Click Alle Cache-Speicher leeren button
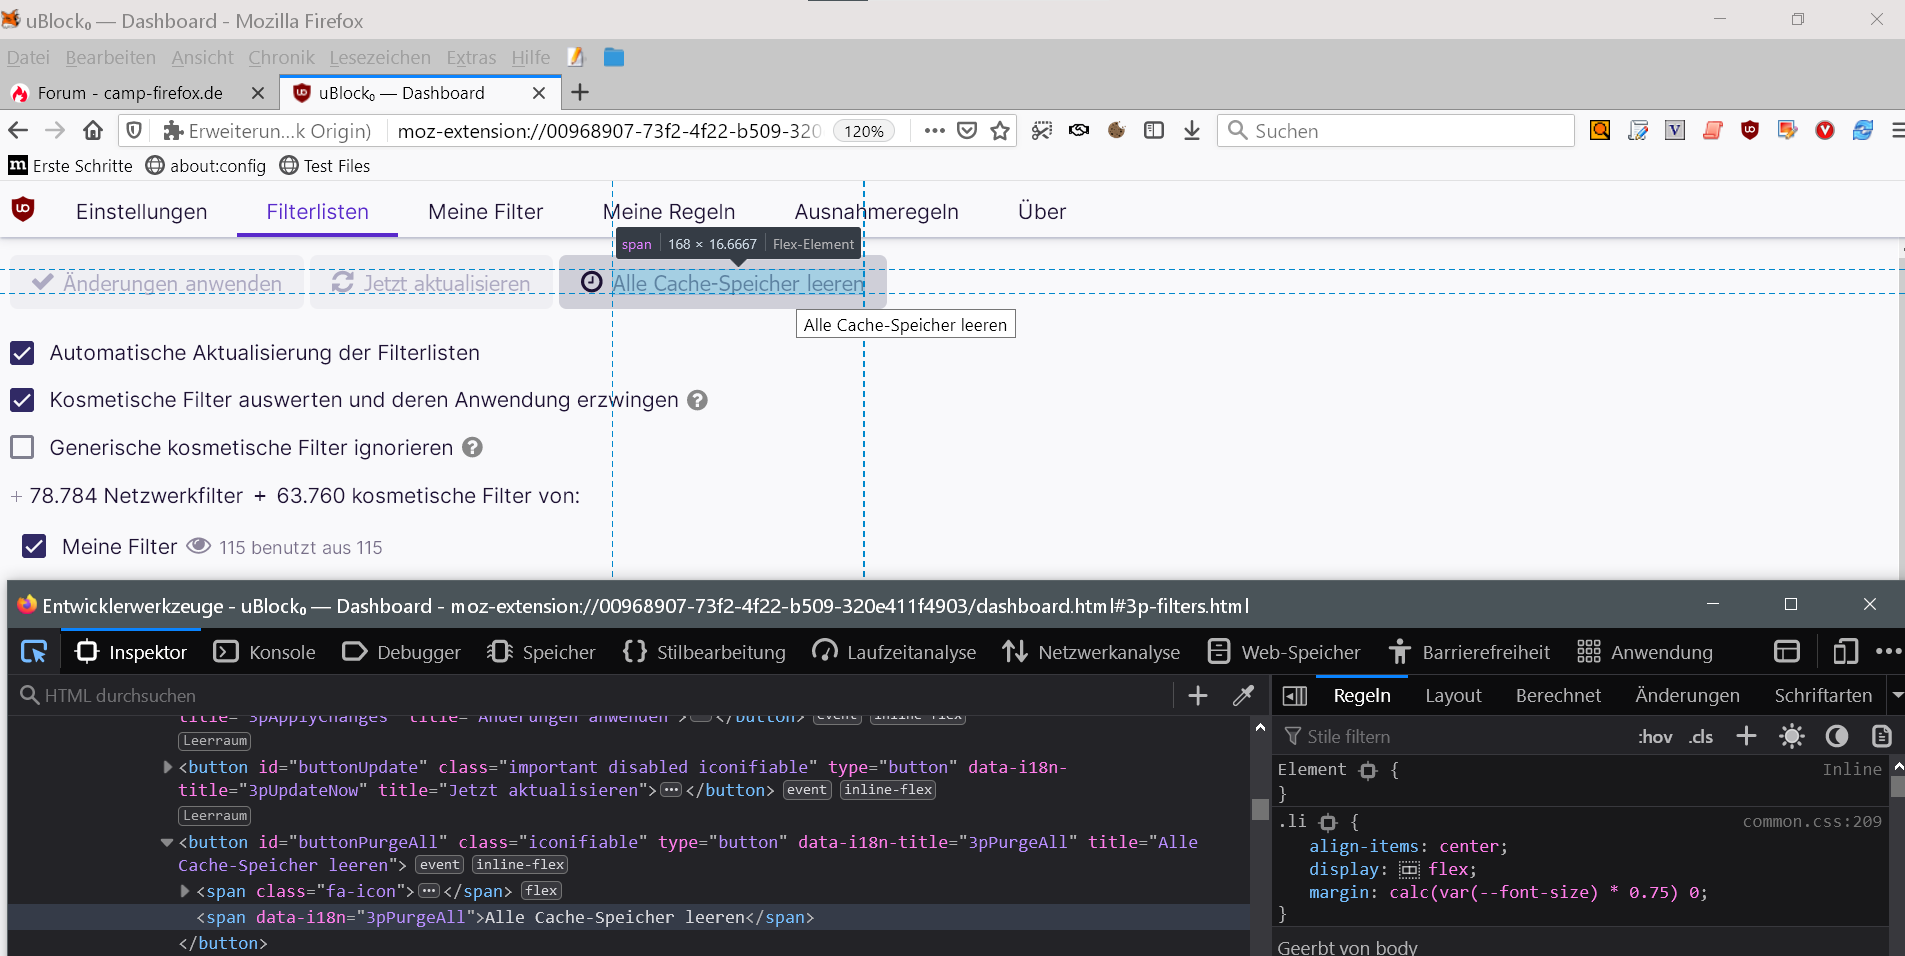The image size is (1905, 956). coord(722,283)
